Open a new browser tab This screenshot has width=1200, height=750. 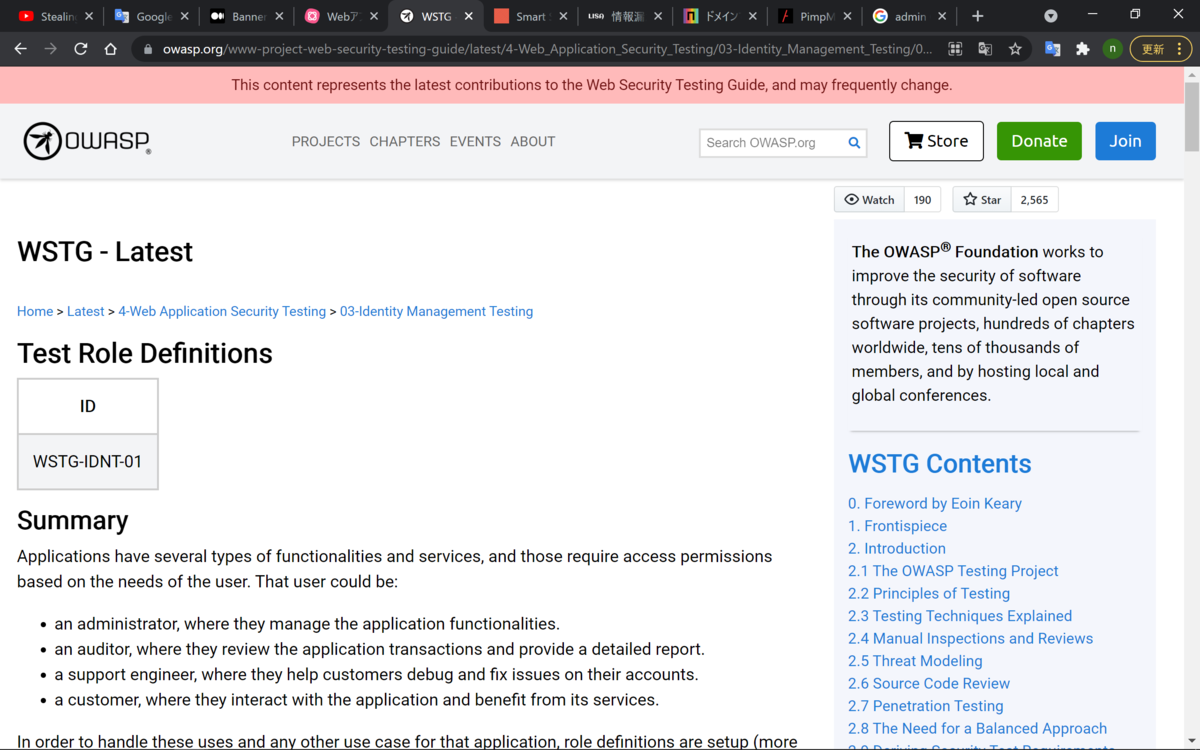coord(977,16)
